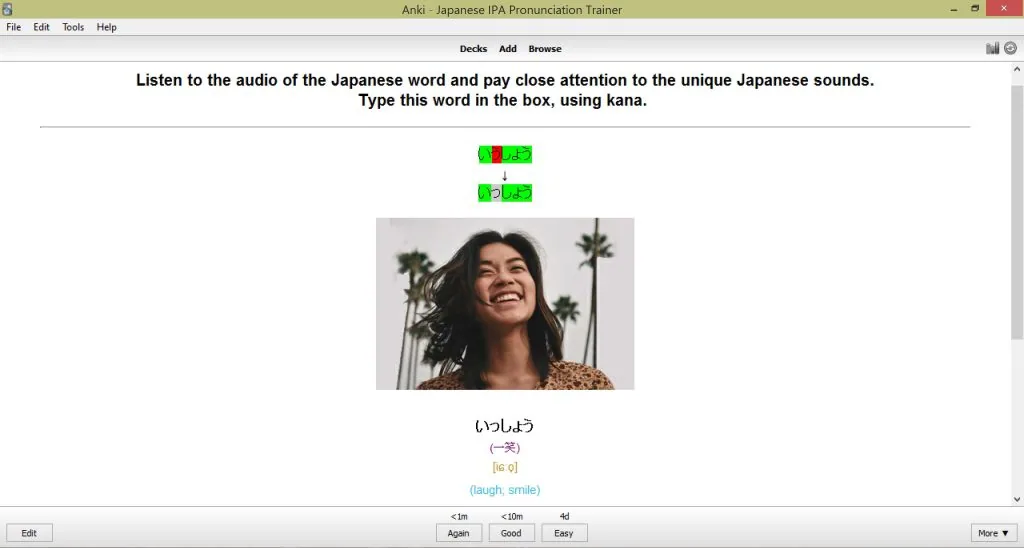Open the Help menu
Image resolution: width=1024 pixels, height=548 pixels.
106,27
